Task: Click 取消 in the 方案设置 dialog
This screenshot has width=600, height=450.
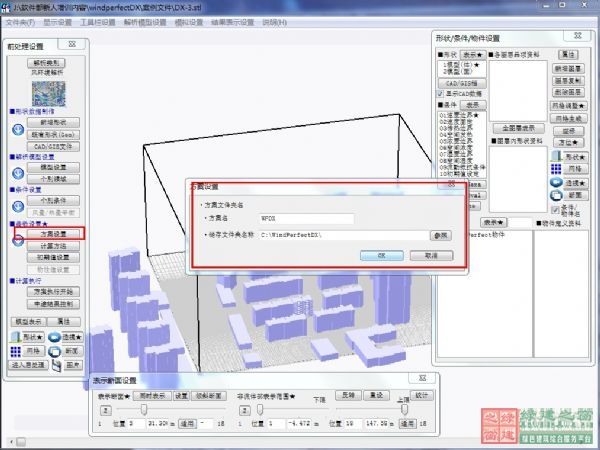Action: (x=430, y=255)
